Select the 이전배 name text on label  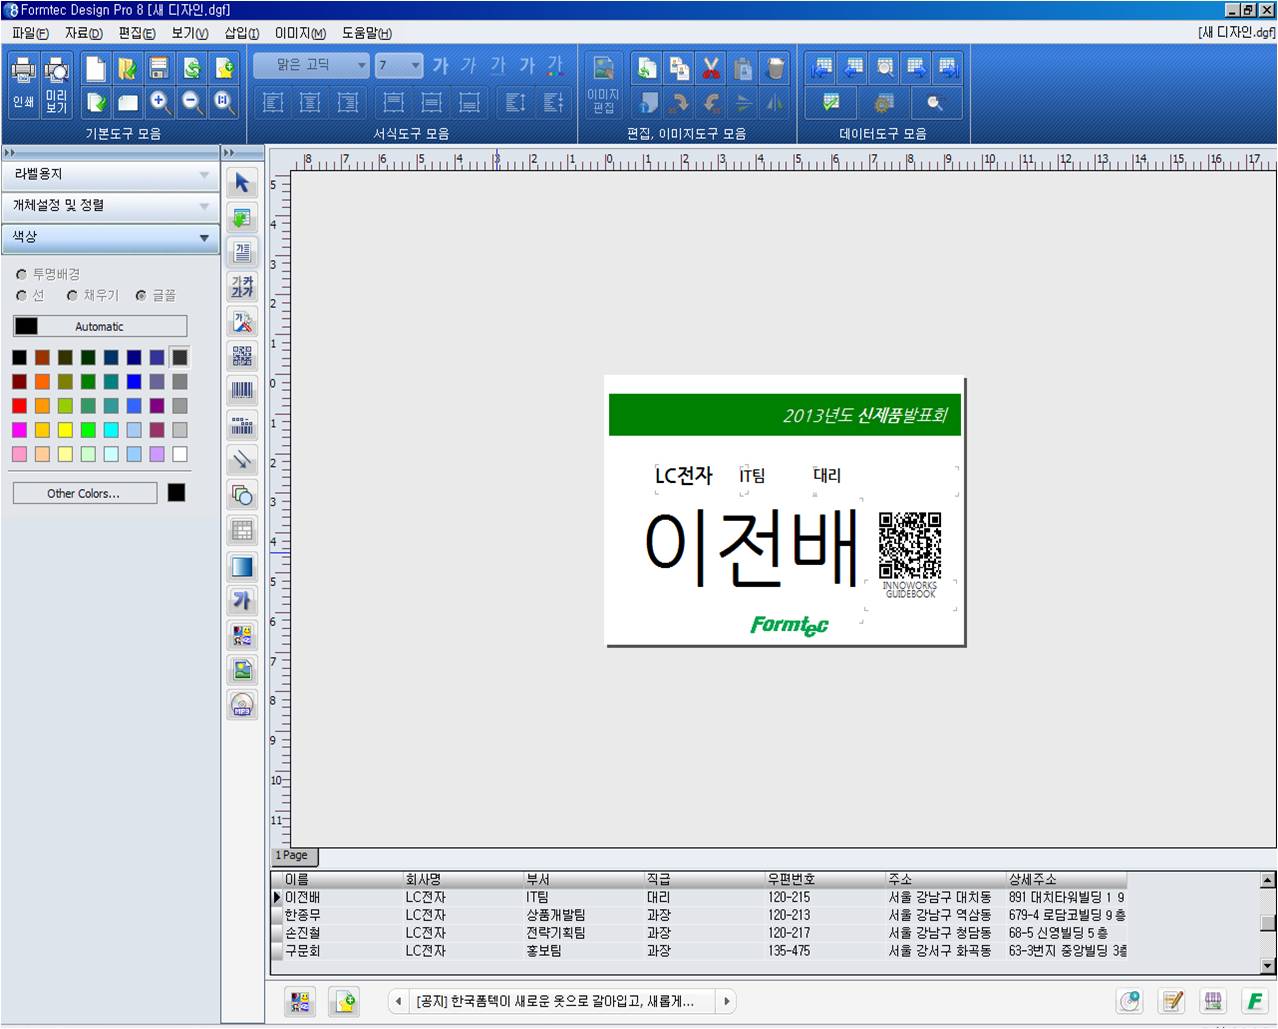point(752,550)
